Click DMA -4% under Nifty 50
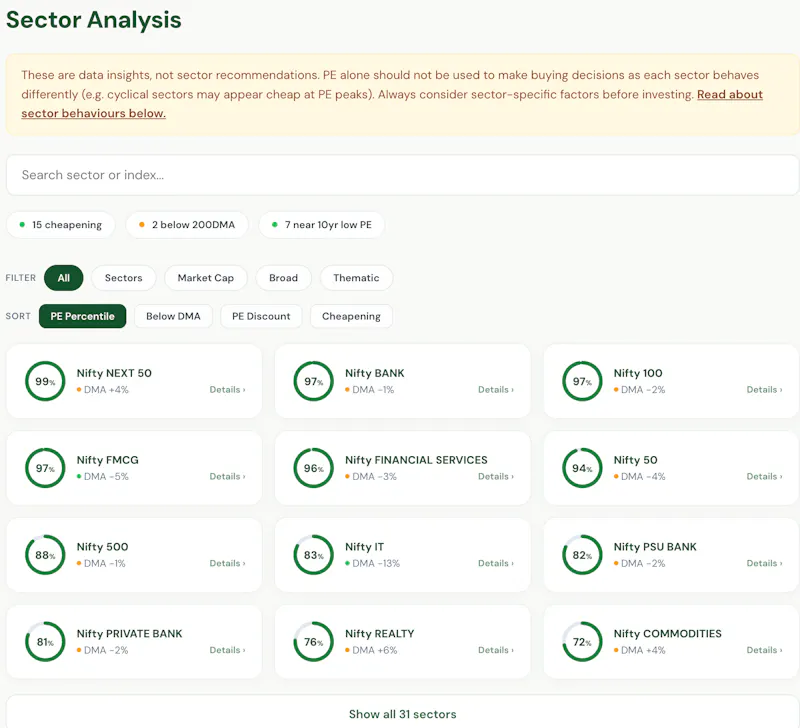Image resolution: width=800 pixels, height=728 pixels. [640, 476]
